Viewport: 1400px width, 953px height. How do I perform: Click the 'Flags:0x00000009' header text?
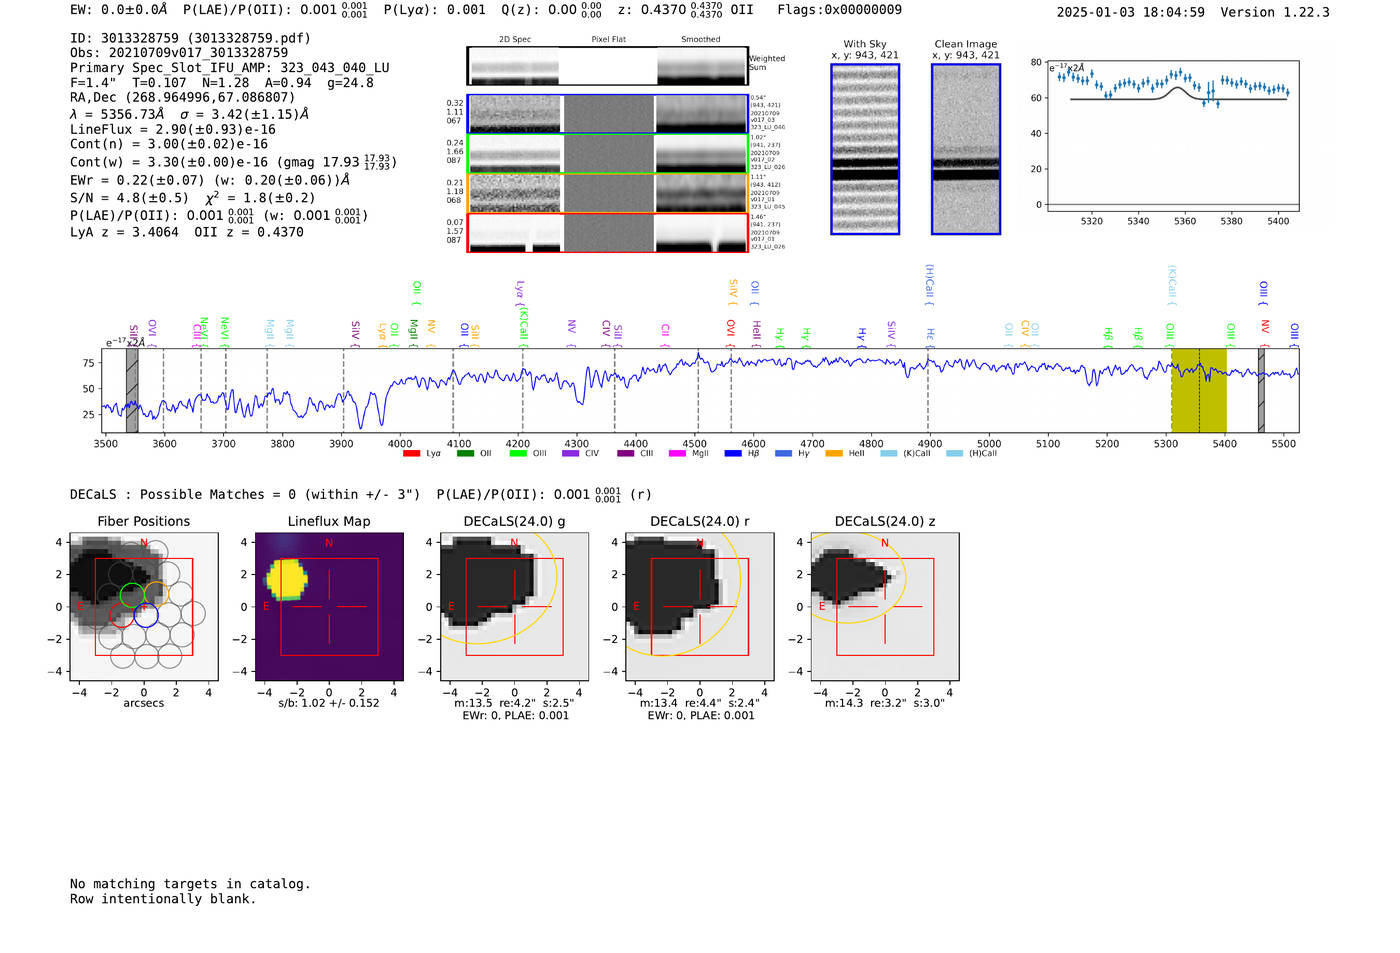pos(839,10)
